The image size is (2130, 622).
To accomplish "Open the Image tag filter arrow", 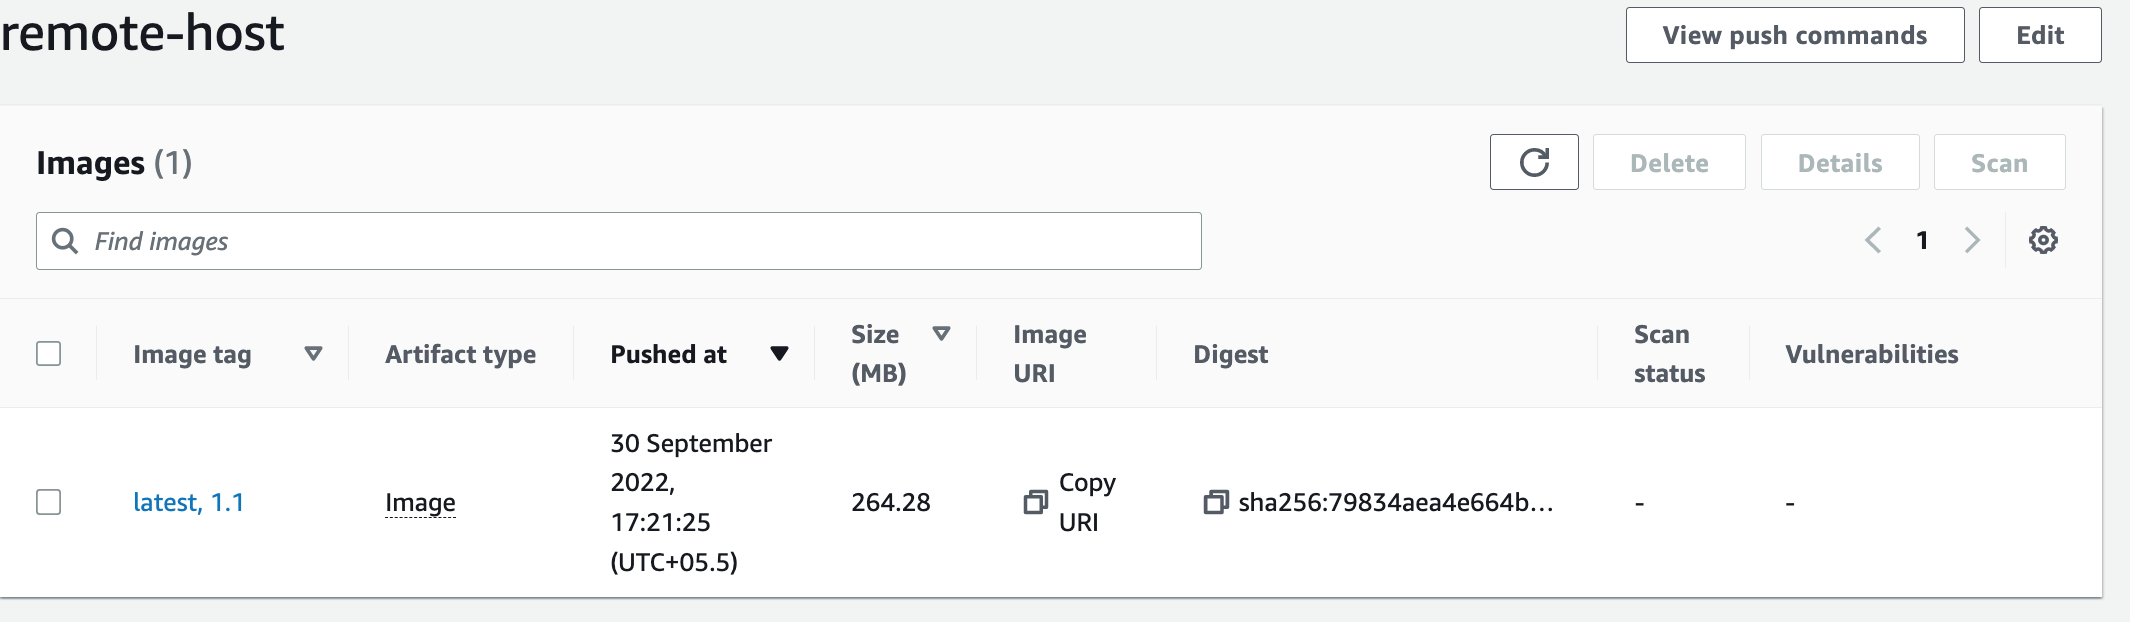I will tap(314, 353).
